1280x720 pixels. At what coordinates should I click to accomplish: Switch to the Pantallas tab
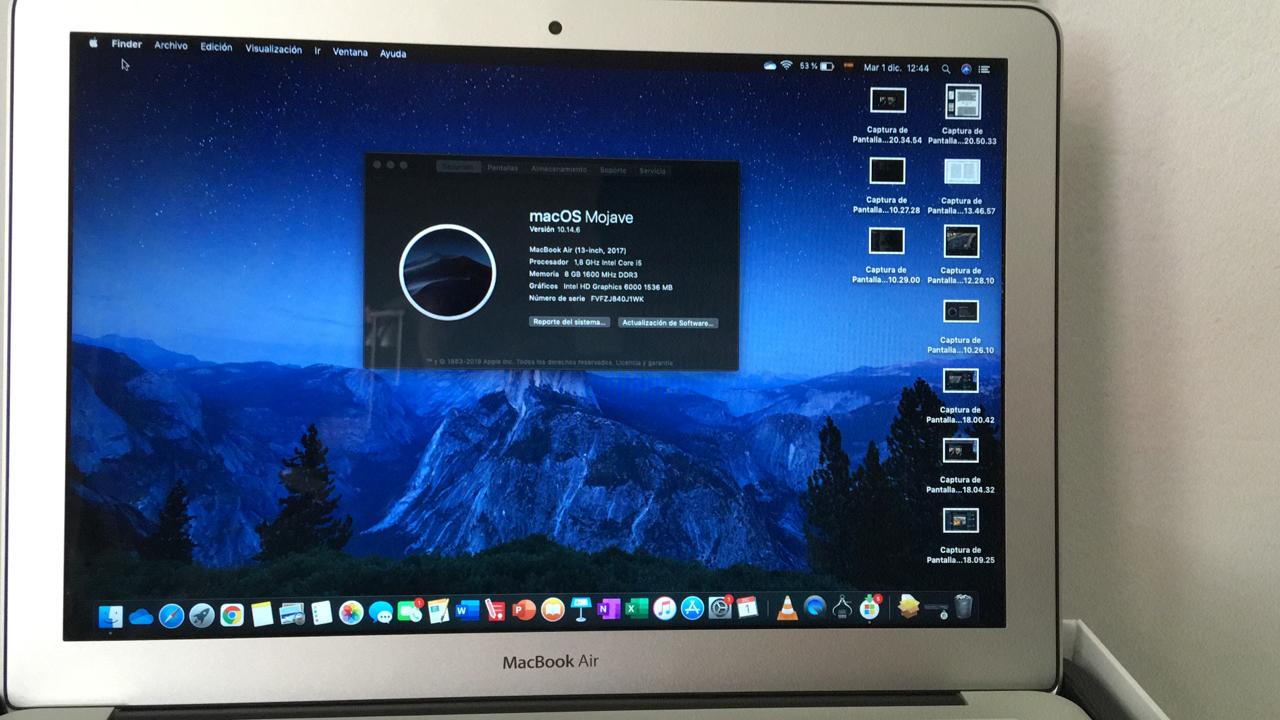[x=502, y=168]
